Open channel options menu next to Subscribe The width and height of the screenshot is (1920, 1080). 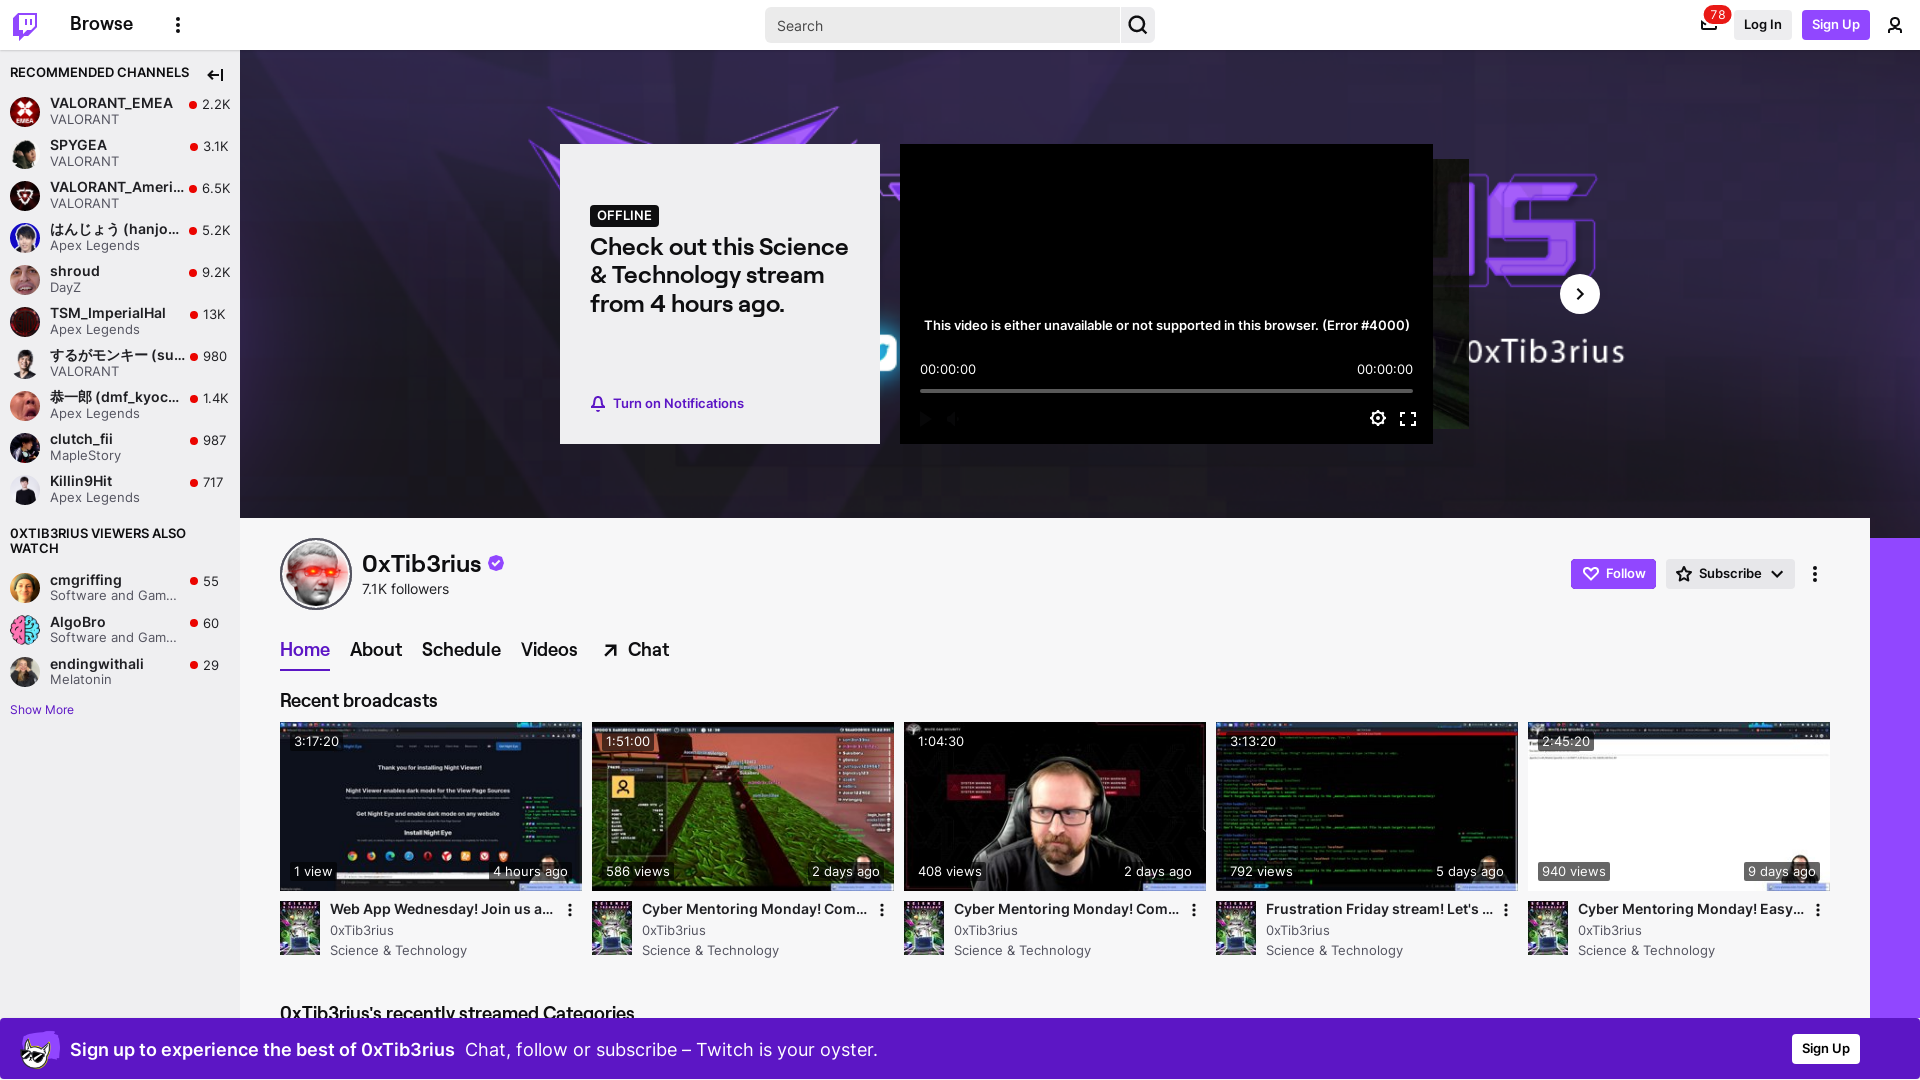point(1815,574)
